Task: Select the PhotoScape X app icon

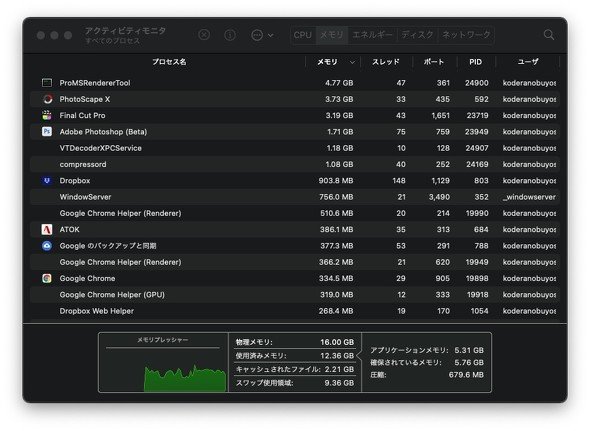Action: [x=47, y=99]
